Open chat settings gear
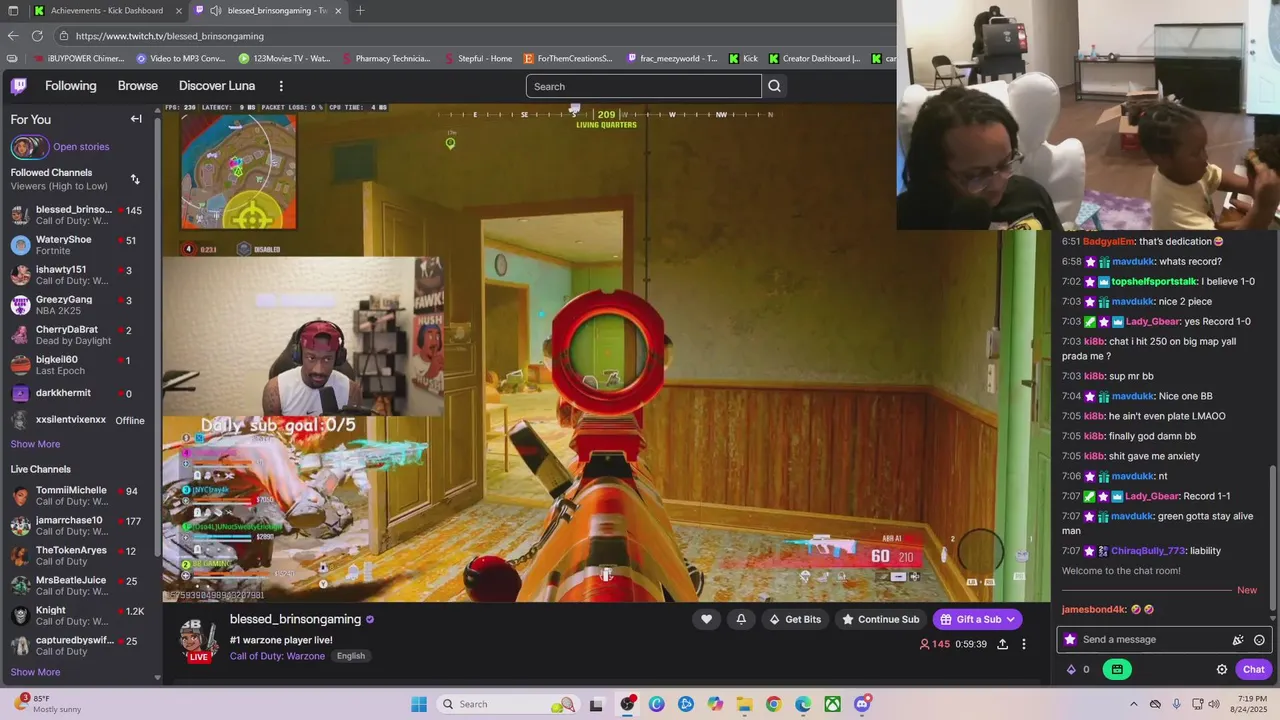 1222,669
